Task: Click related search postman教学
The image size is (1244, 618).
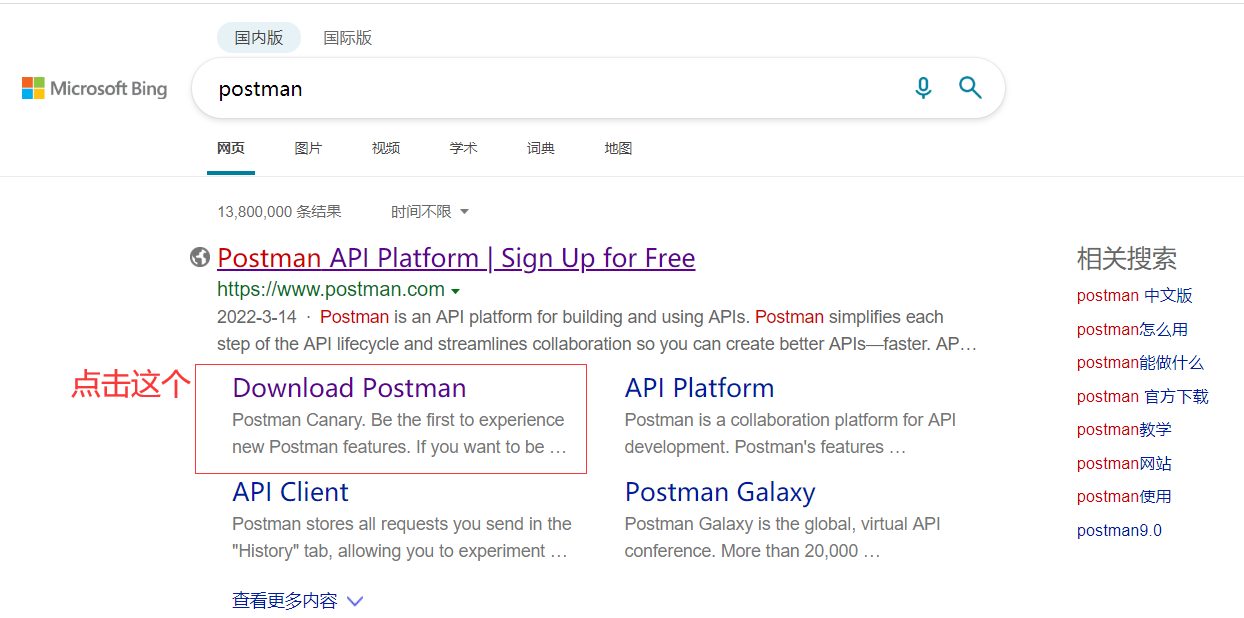Action: 1124,430
